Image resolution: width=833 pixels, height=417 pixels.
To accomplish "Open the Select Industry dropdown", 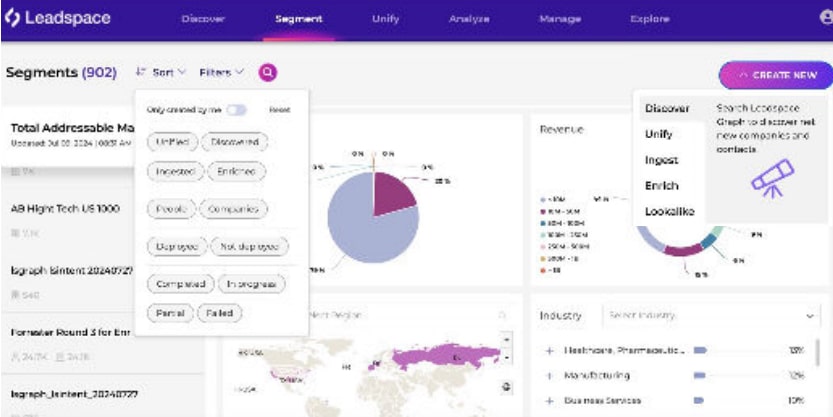I will pos(711,316).
